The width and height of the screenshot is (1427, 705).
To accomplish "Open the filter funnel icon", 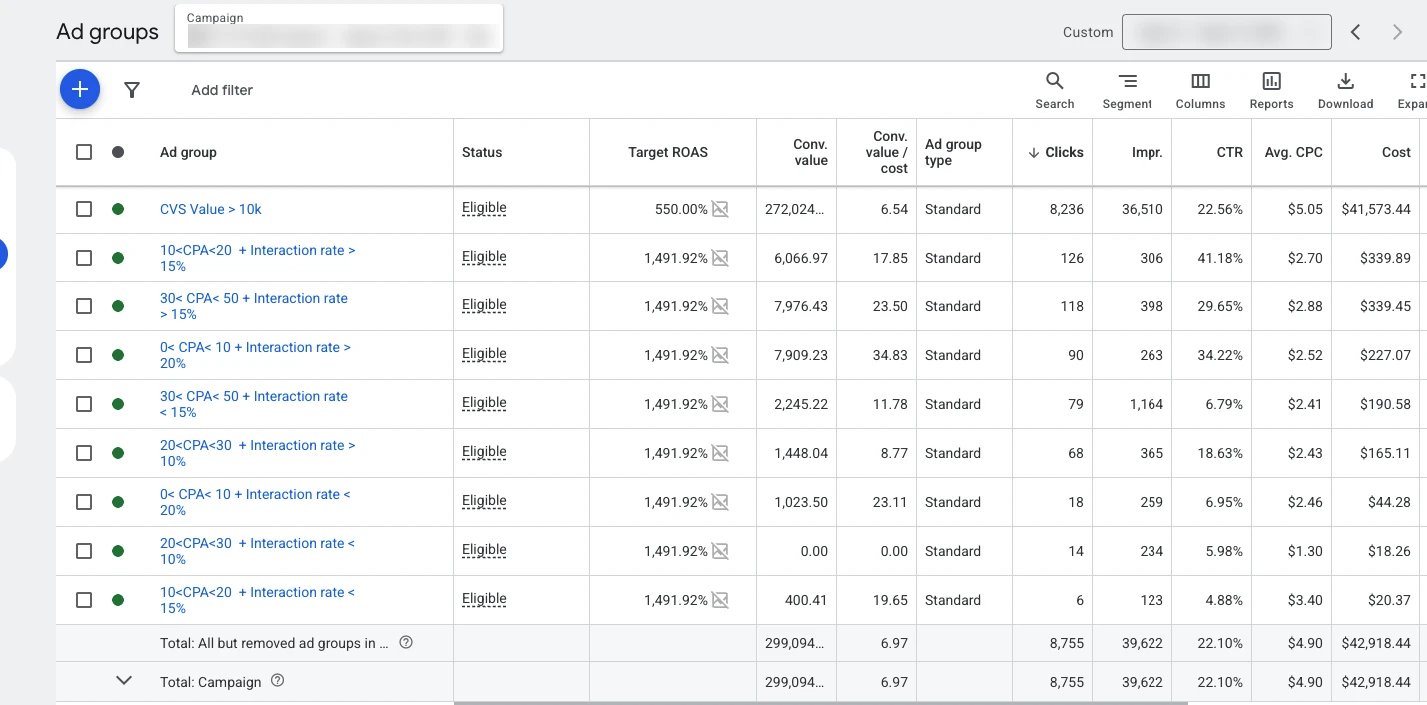I will tap(132, 90).
